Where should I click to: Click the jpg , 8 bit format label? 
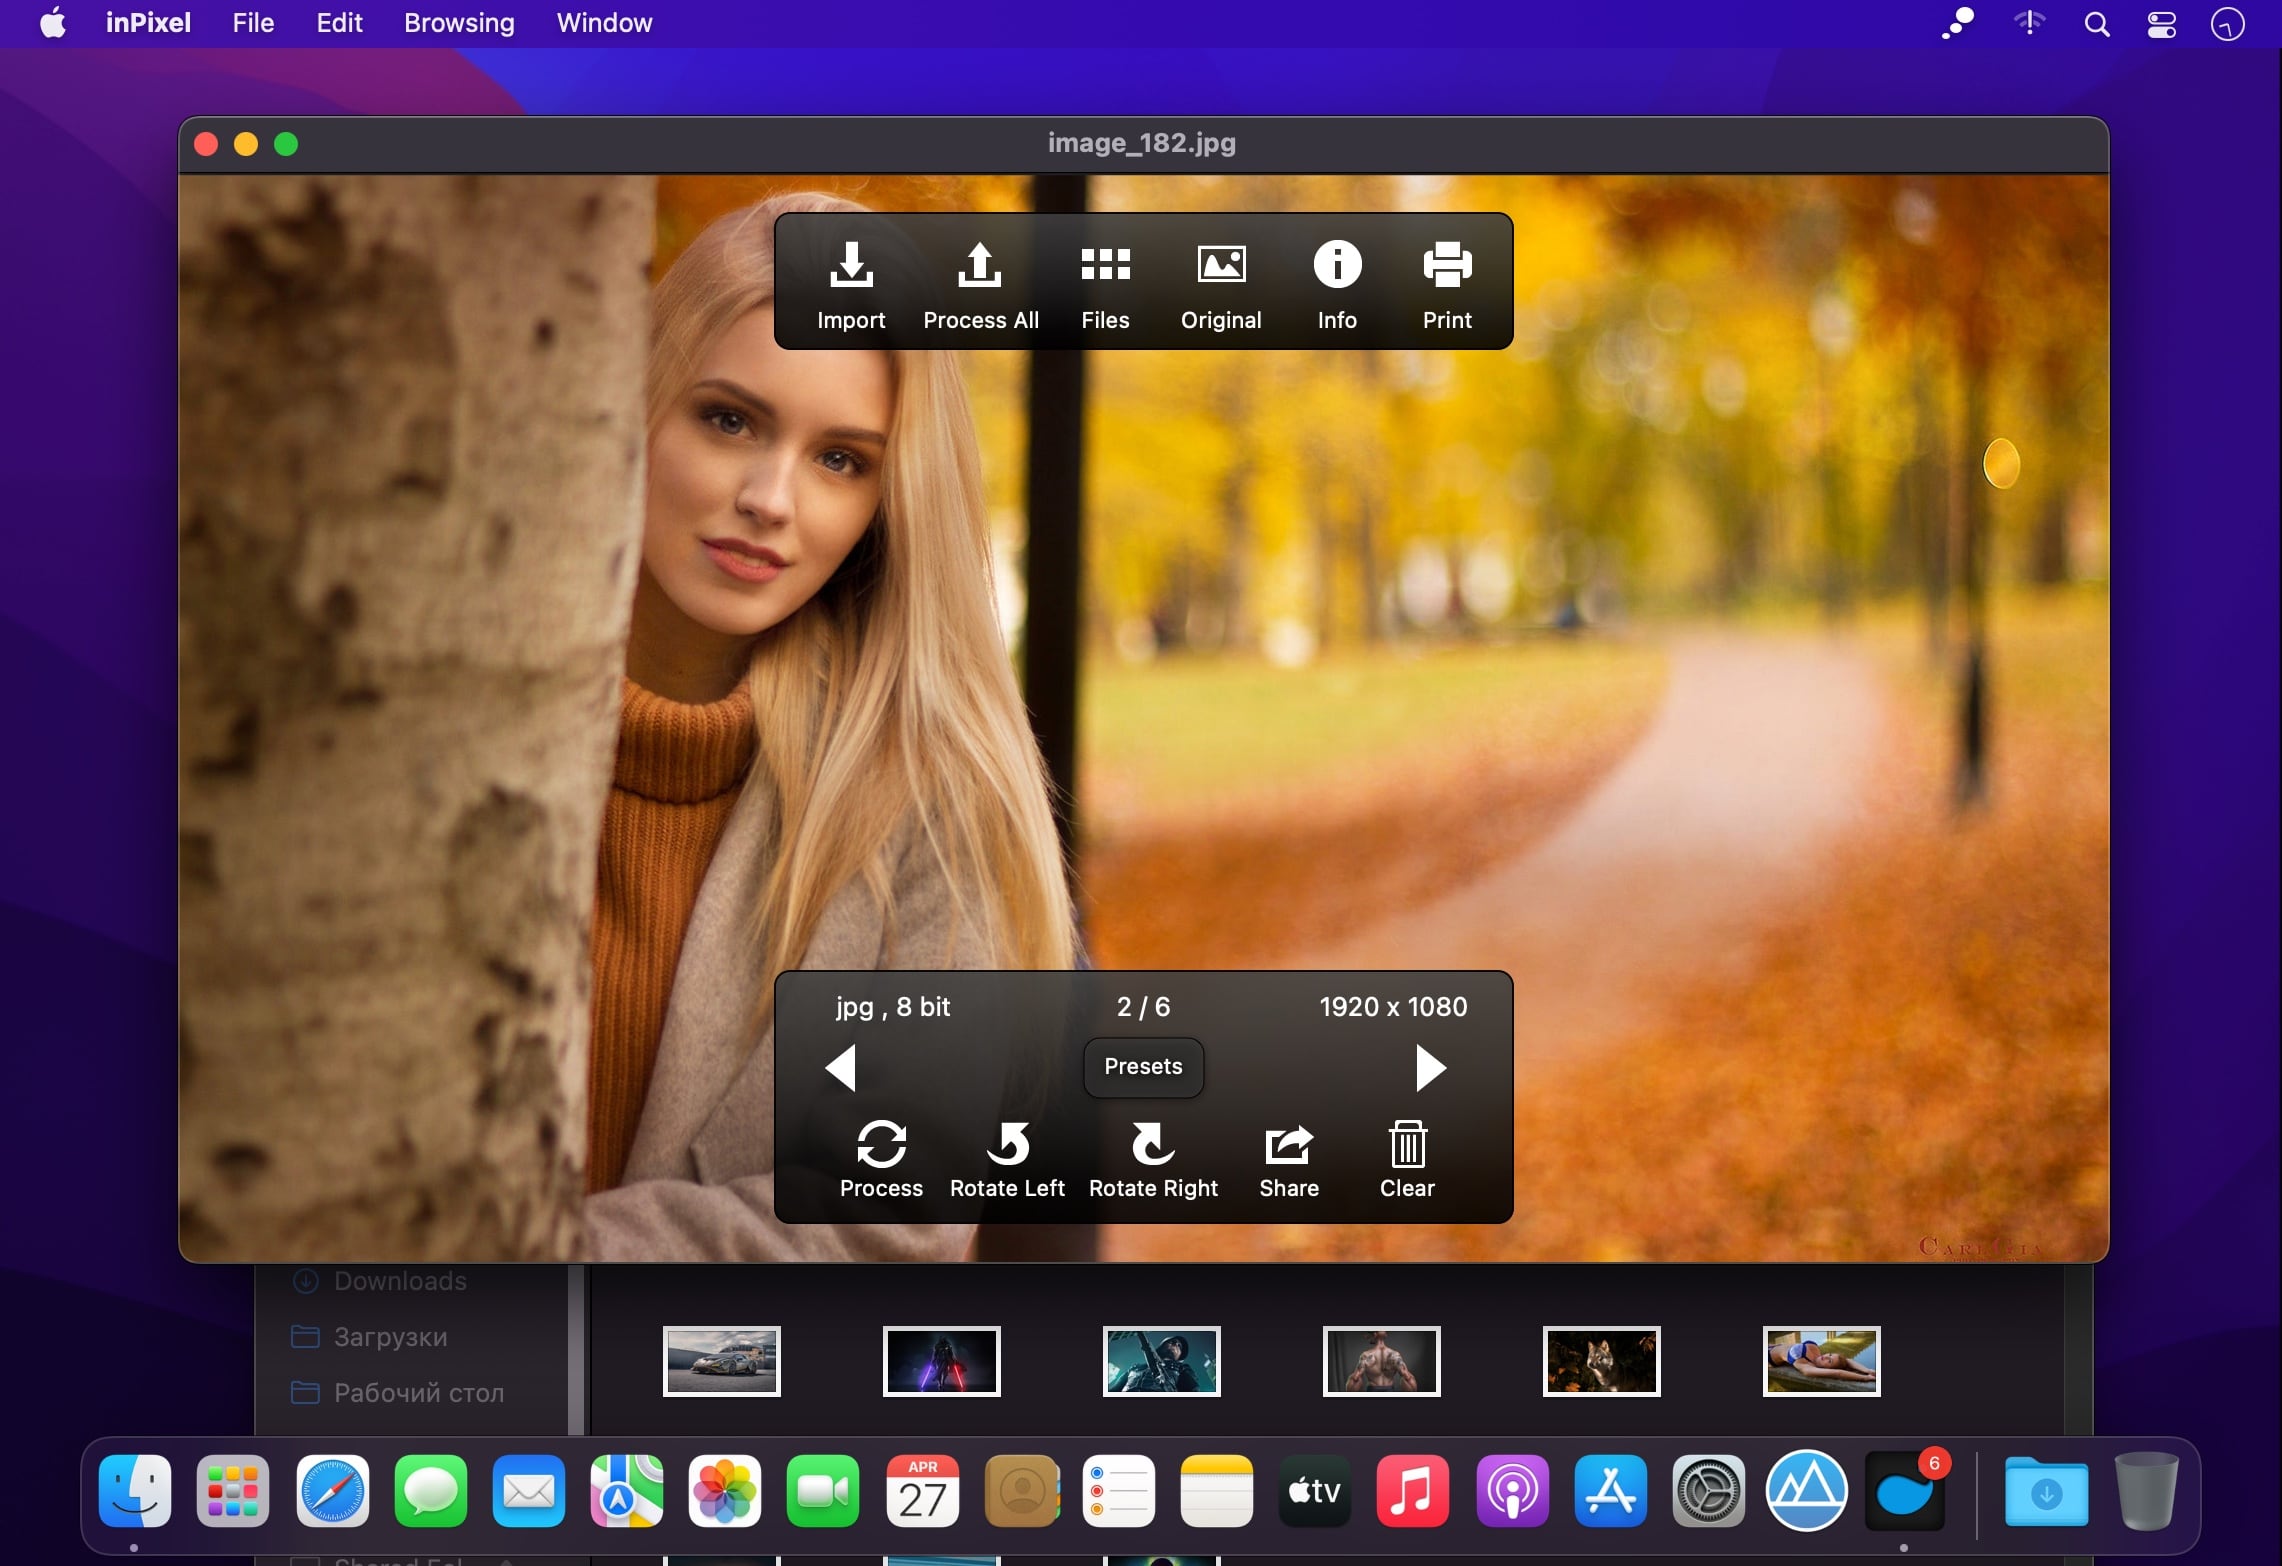[893, 1007]
